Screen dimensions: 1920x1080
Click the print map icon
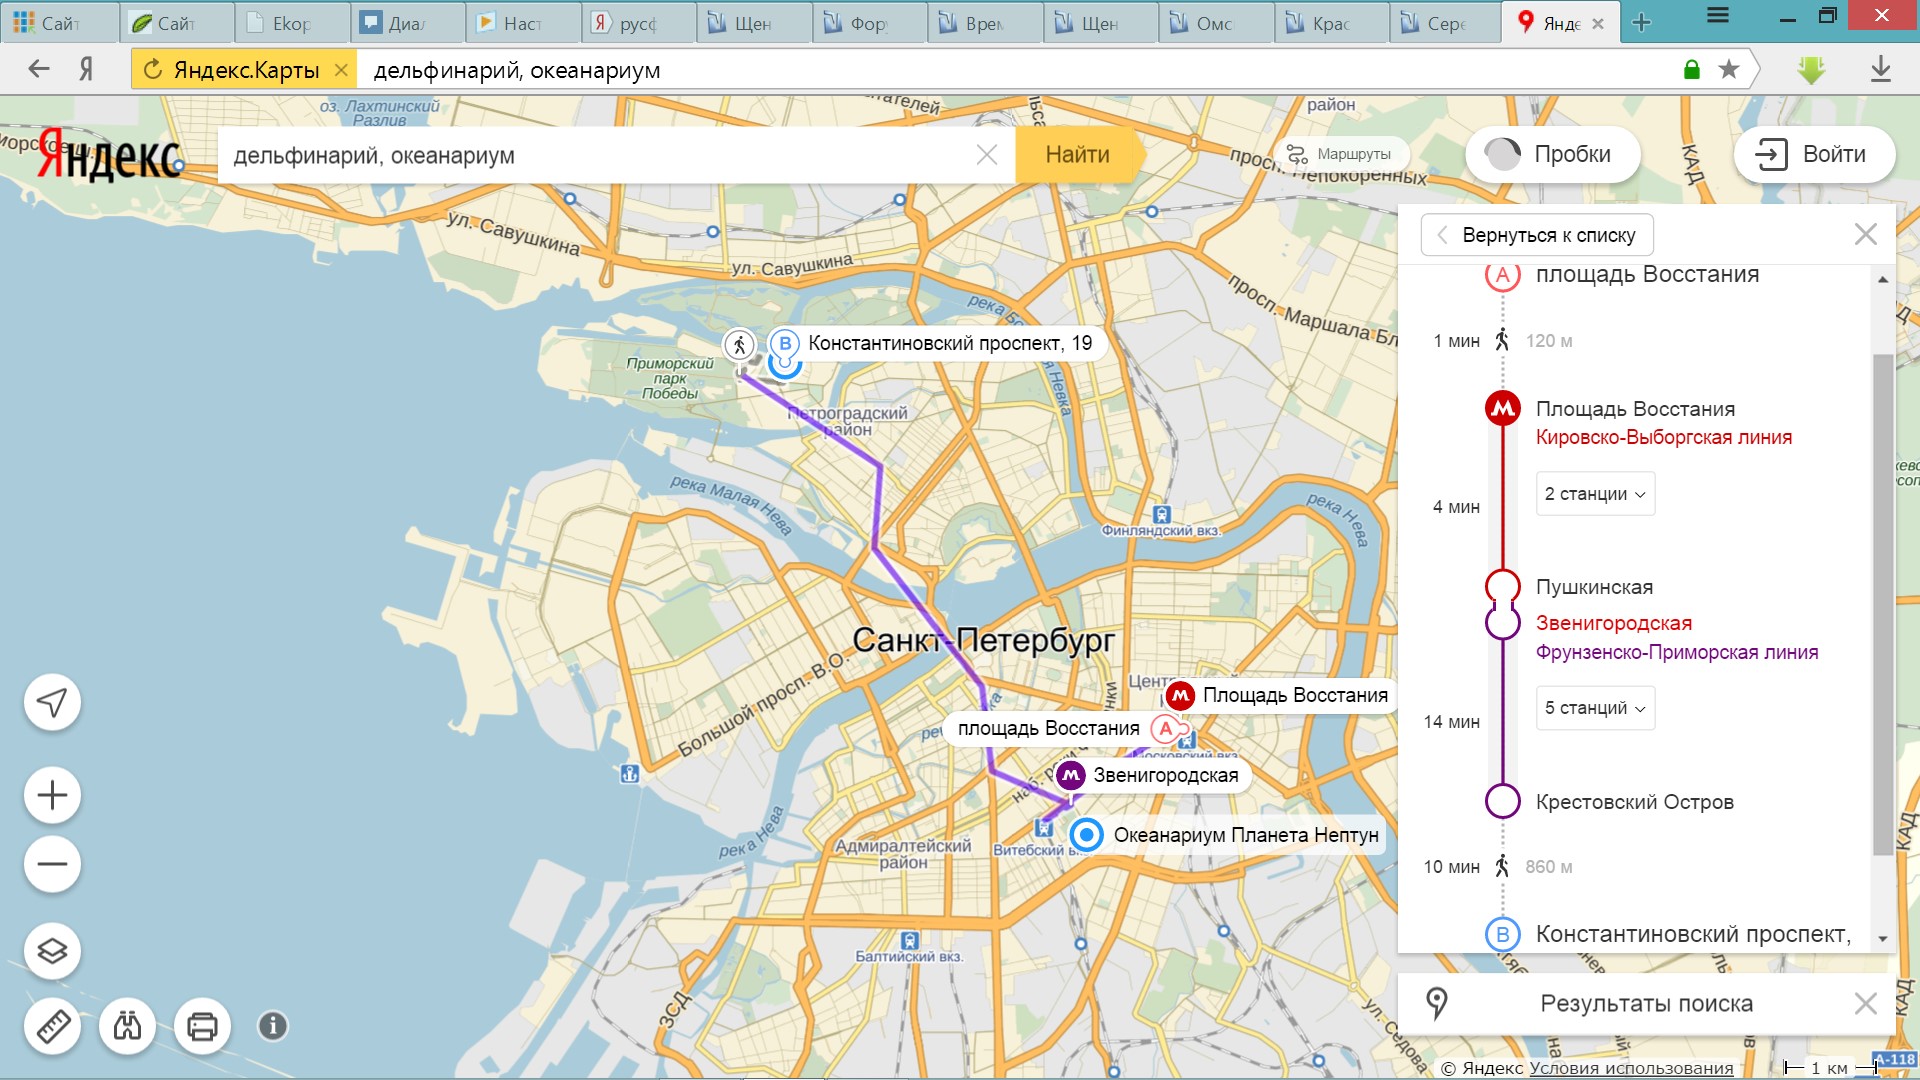tap(202, 1026)
